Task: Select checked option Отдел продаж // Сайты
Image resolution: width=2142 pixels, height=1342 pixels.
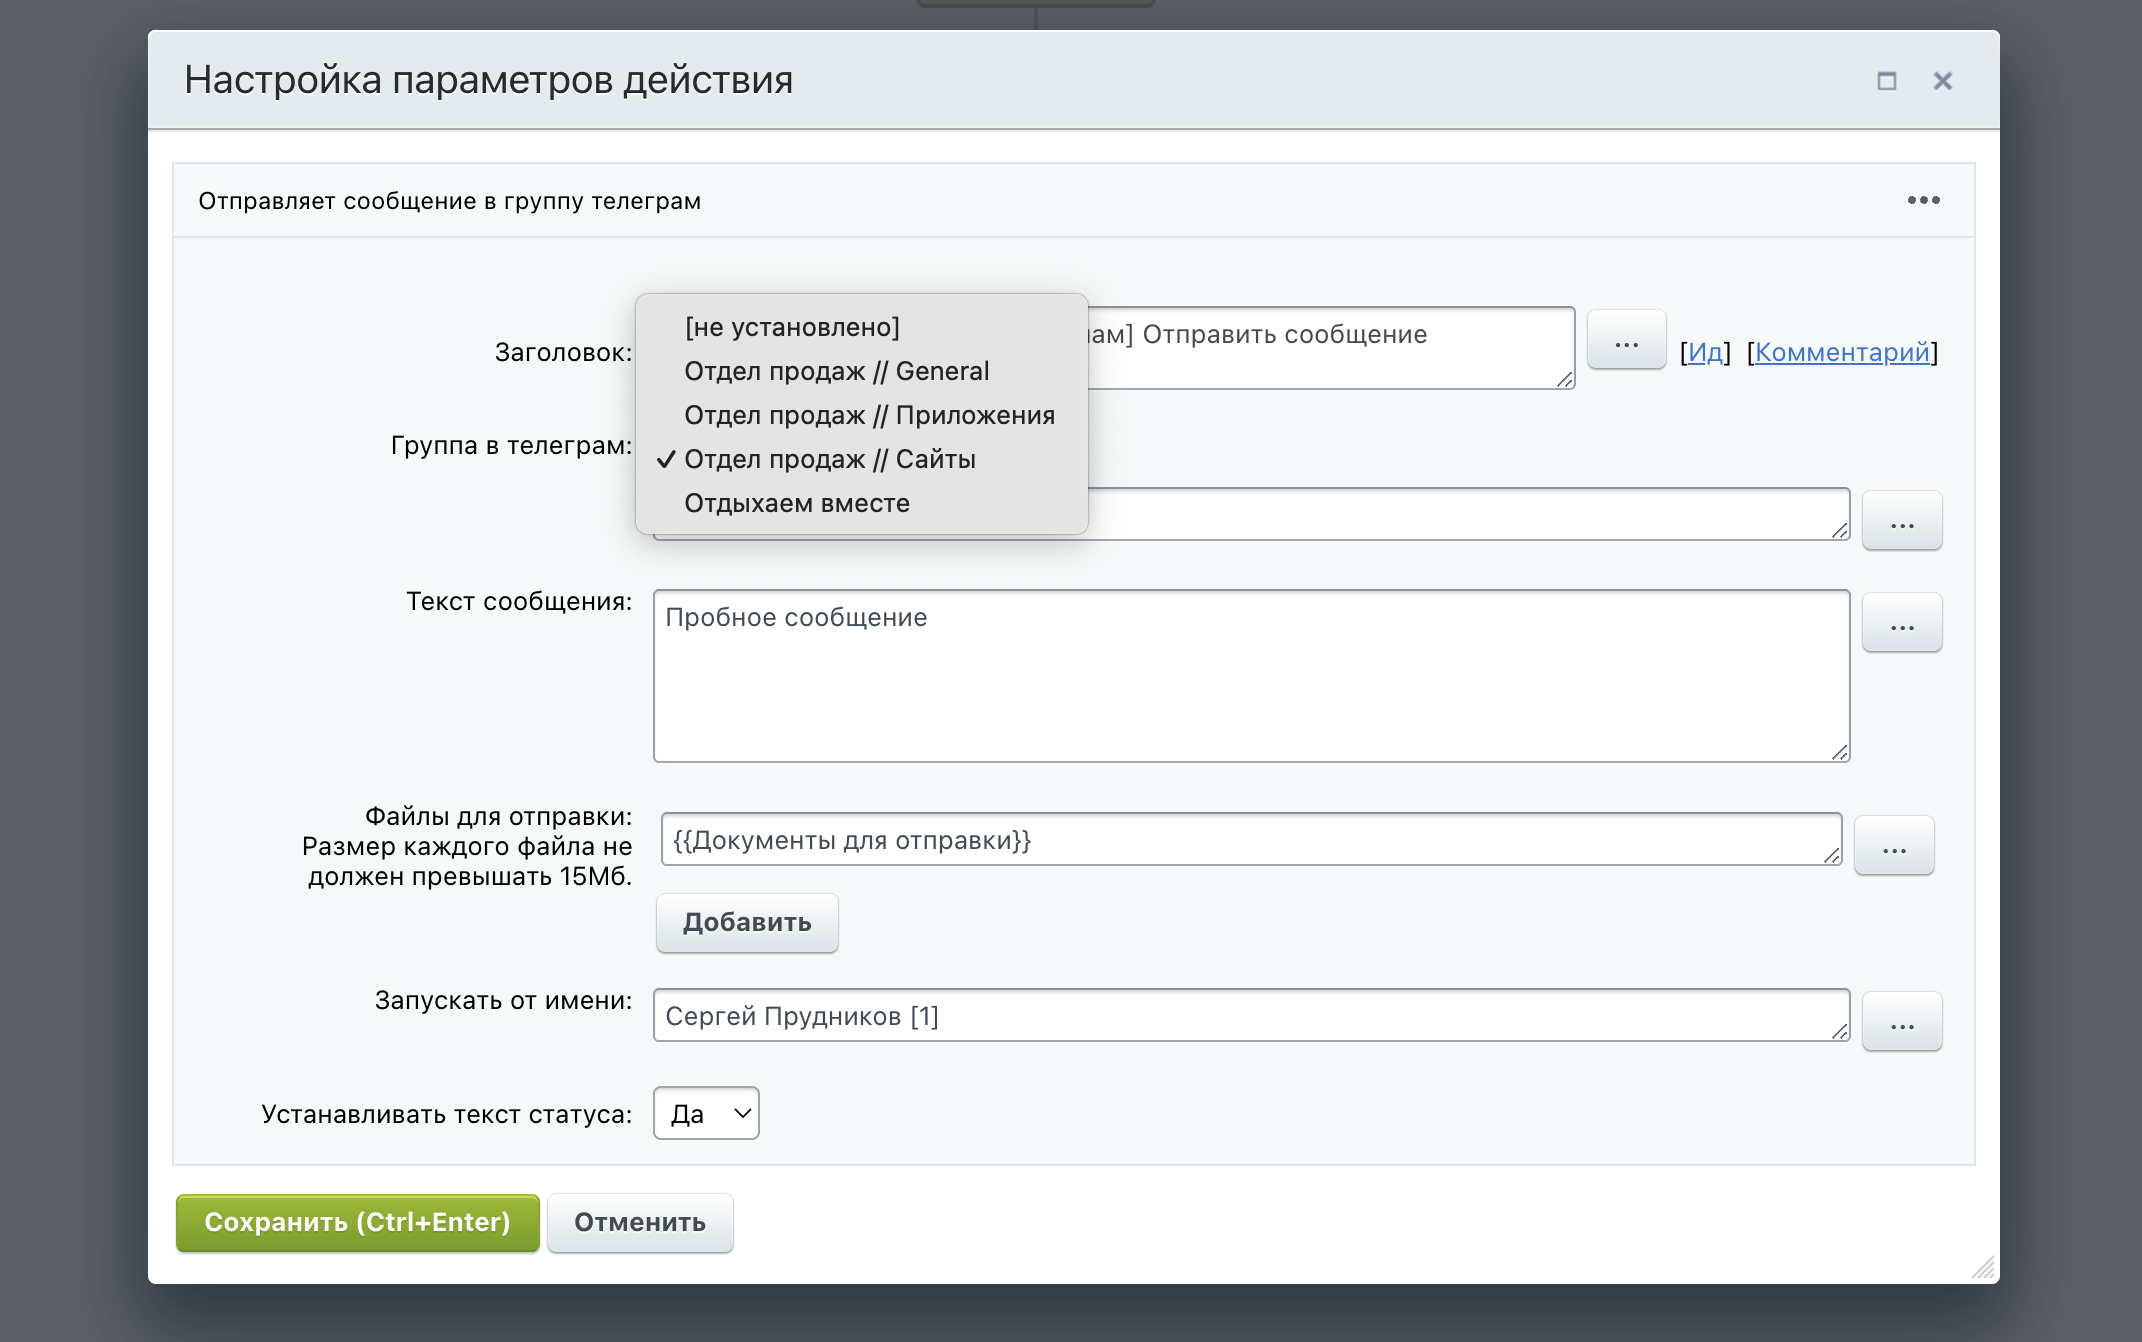Action: 829,459
